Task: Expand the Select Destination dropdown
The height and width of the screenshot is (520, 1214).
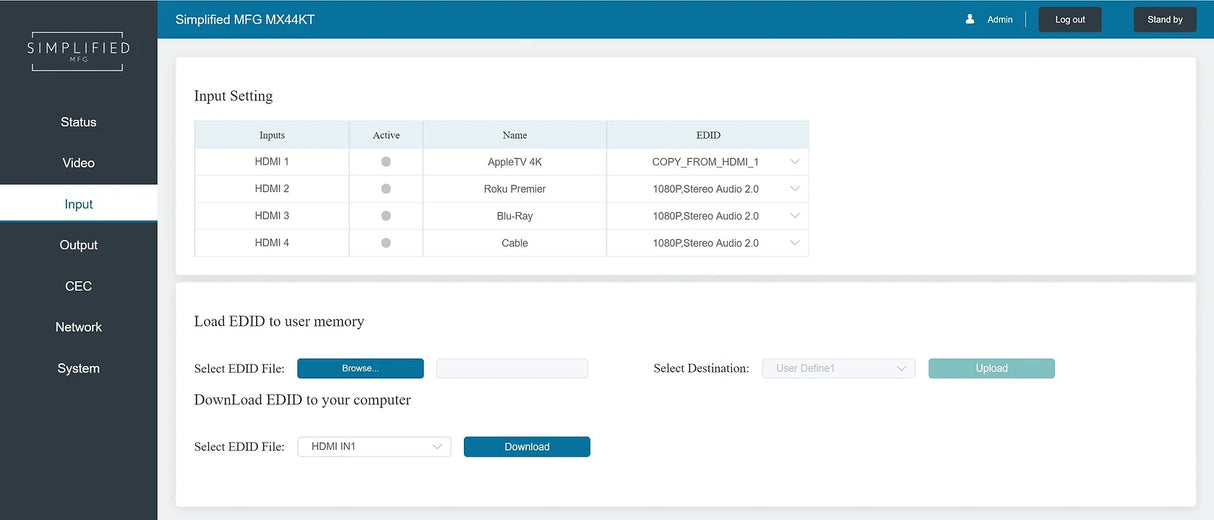Action: pos(838,369)
